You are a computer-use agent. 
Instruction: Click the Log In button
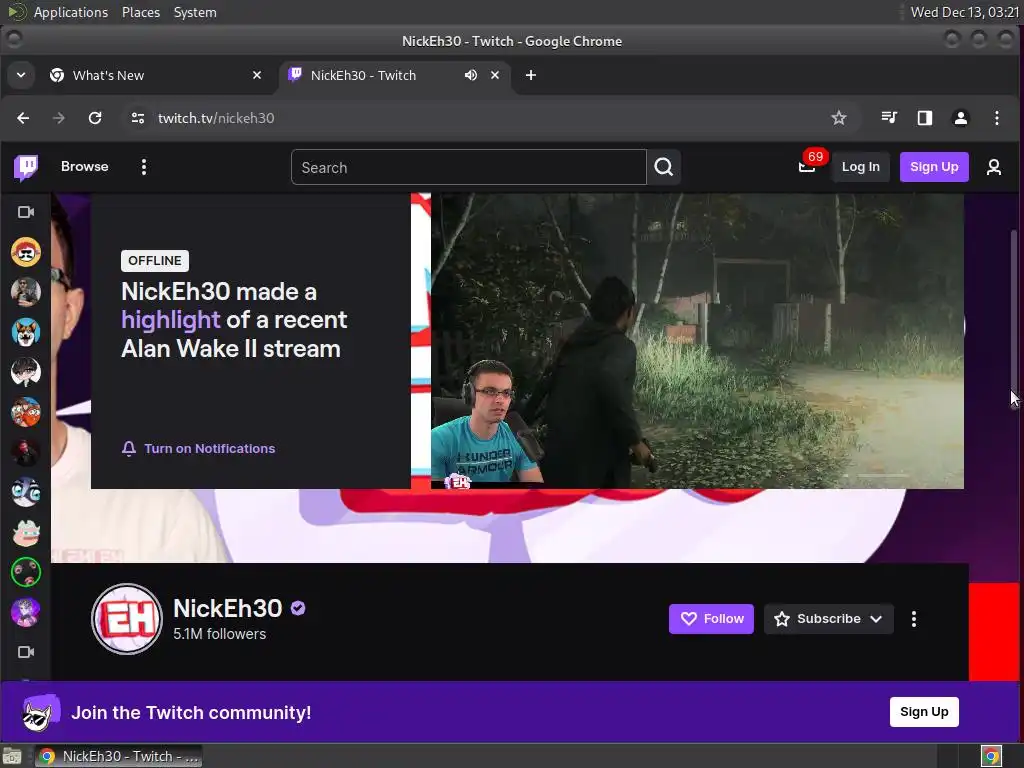[x=860, y=167]
